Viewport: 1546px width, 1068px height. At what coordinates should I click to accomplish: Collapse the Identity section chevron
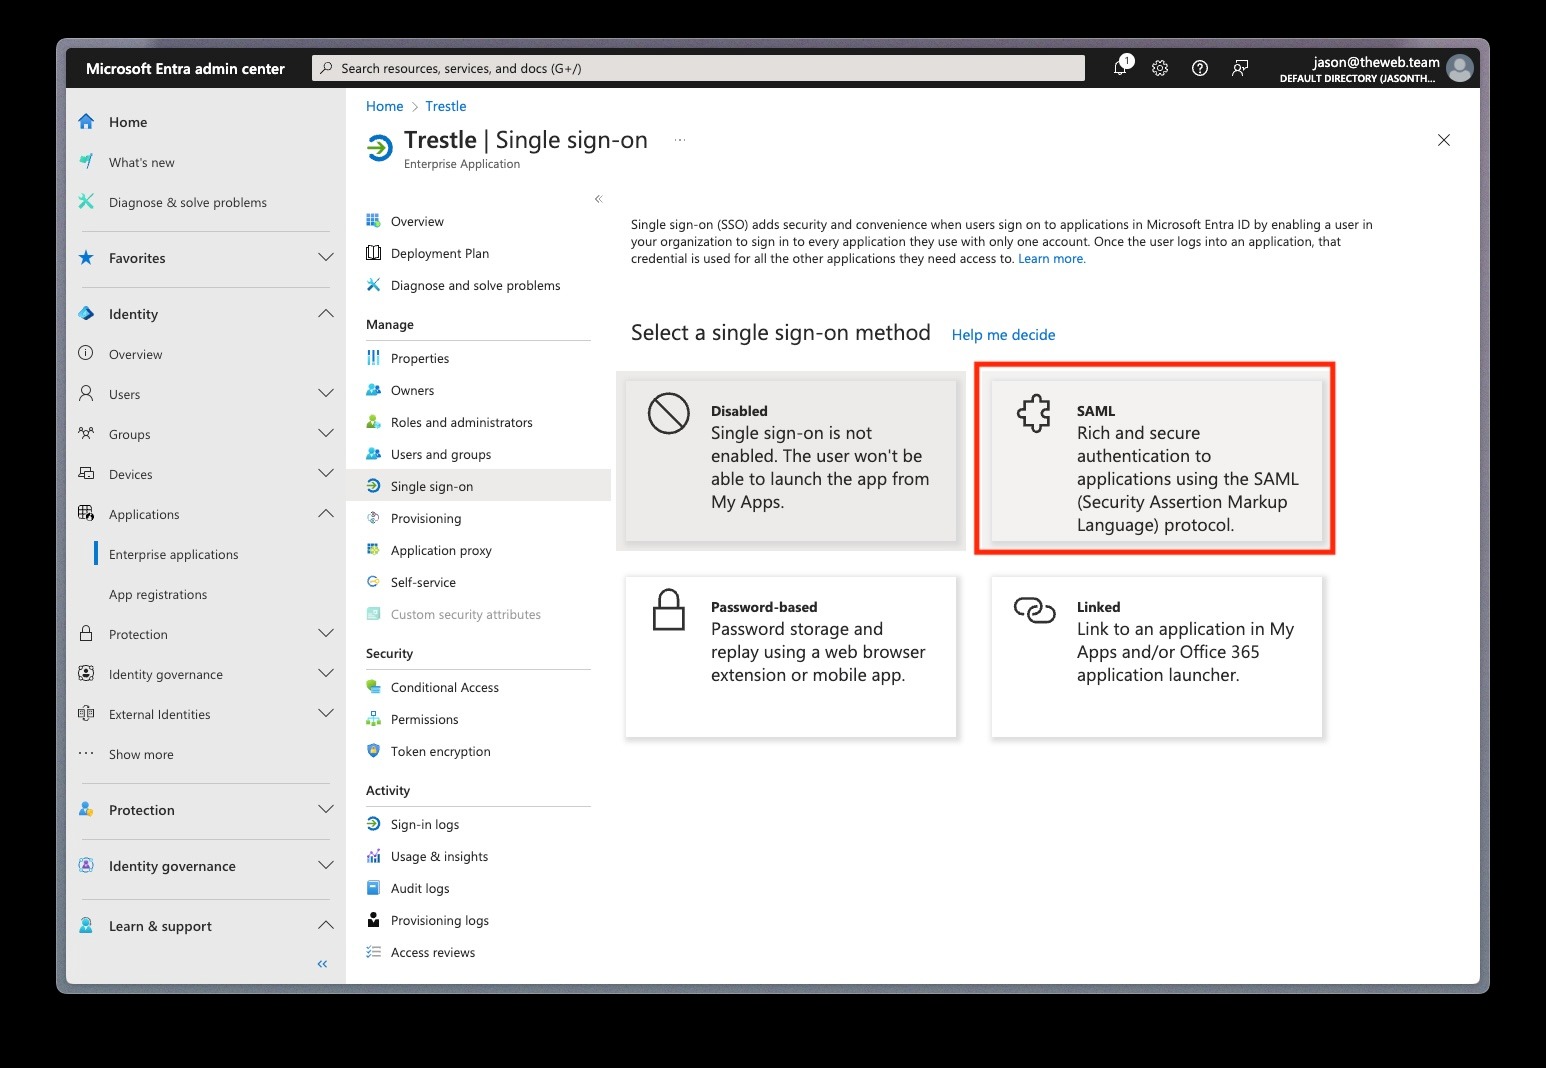coord(326,314)
